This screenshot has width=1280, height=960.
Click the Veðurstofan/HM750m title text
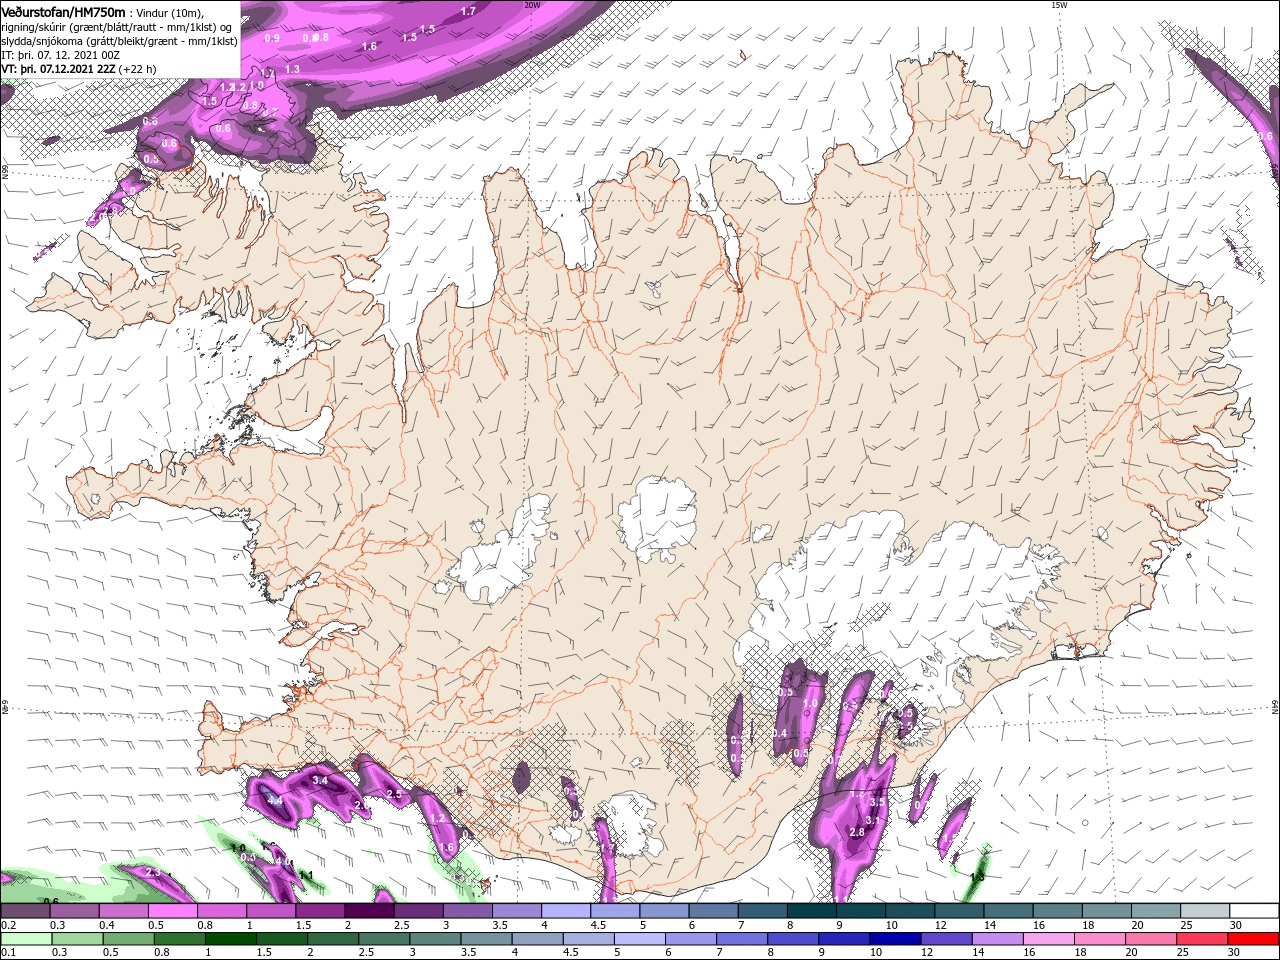[63, 11]
